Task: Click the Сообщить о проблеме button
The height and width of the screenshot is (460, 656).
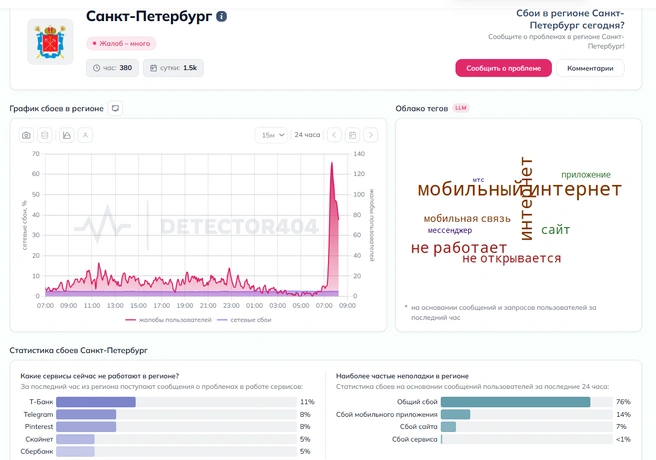Action: pyautogui.click(x=503, y=68)
